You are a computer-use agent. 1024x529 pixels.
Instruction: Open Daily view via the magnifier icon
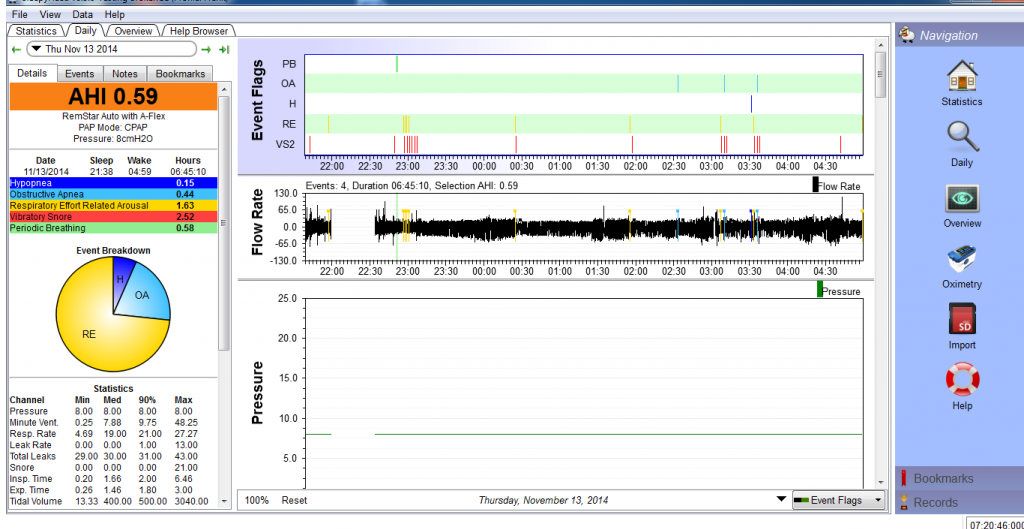pyautogui.click(x=961, y=137)
